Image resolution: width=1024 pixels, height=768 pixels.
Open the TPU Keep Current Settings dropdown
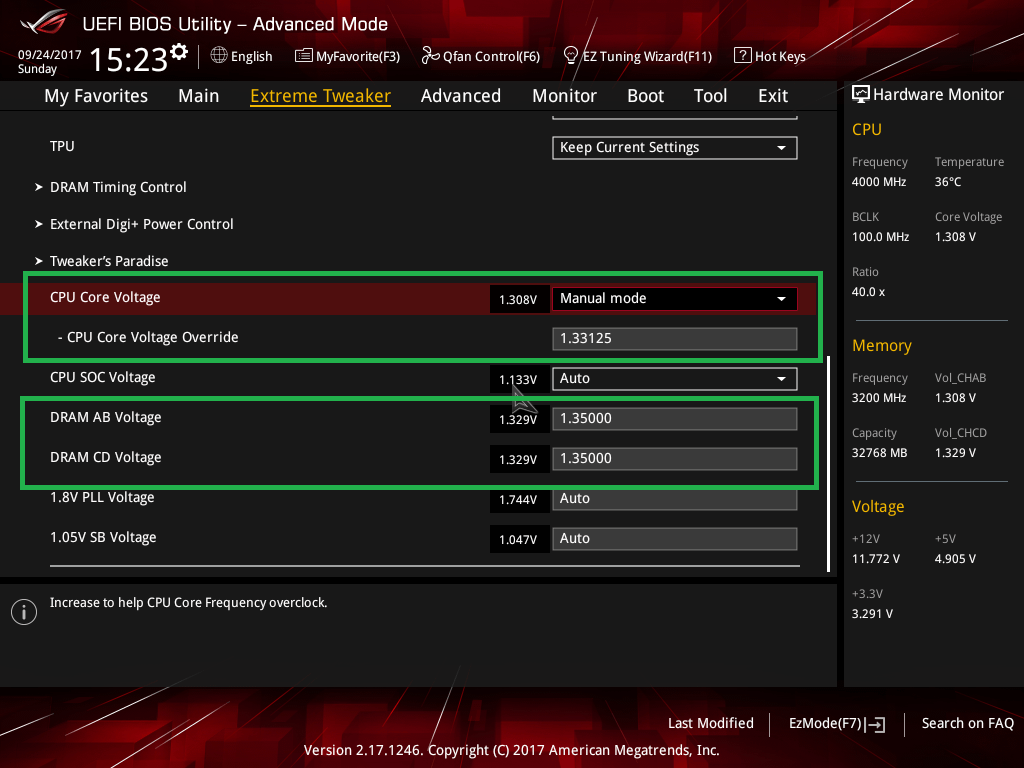tap(675, 148)
